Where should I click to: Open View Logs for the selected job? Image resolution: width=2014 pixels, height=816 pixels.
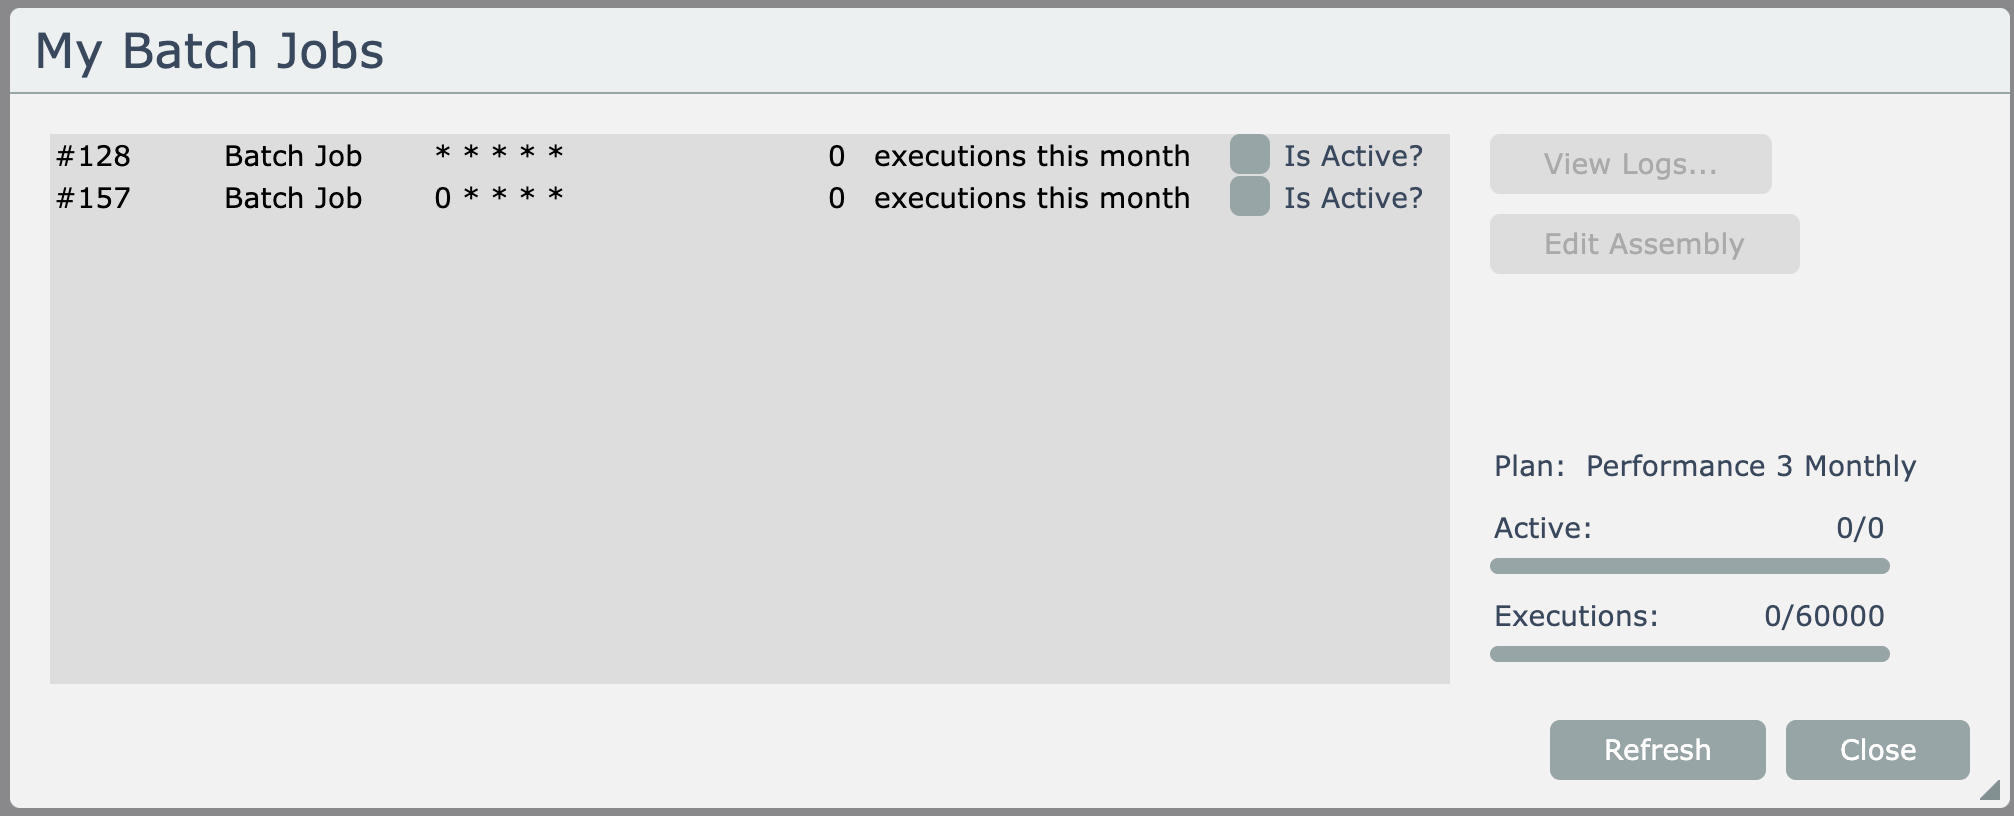pyautogui.click(x=1630, y=164)
